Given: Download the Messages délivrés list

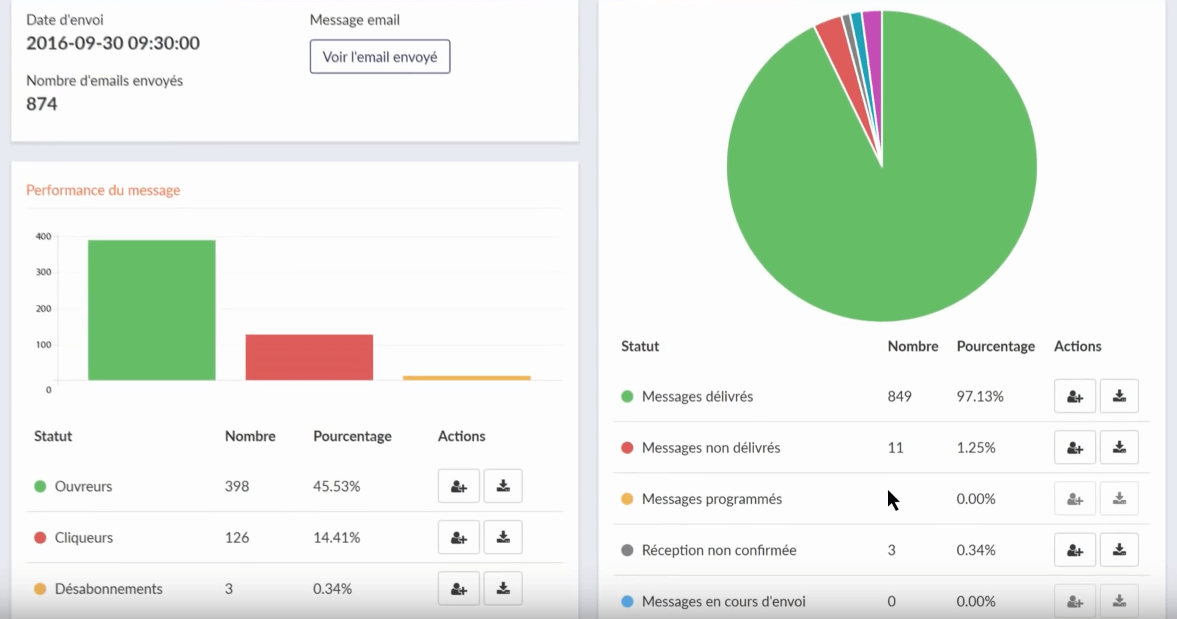Looking at the screenshot, I should [1119, 396].
